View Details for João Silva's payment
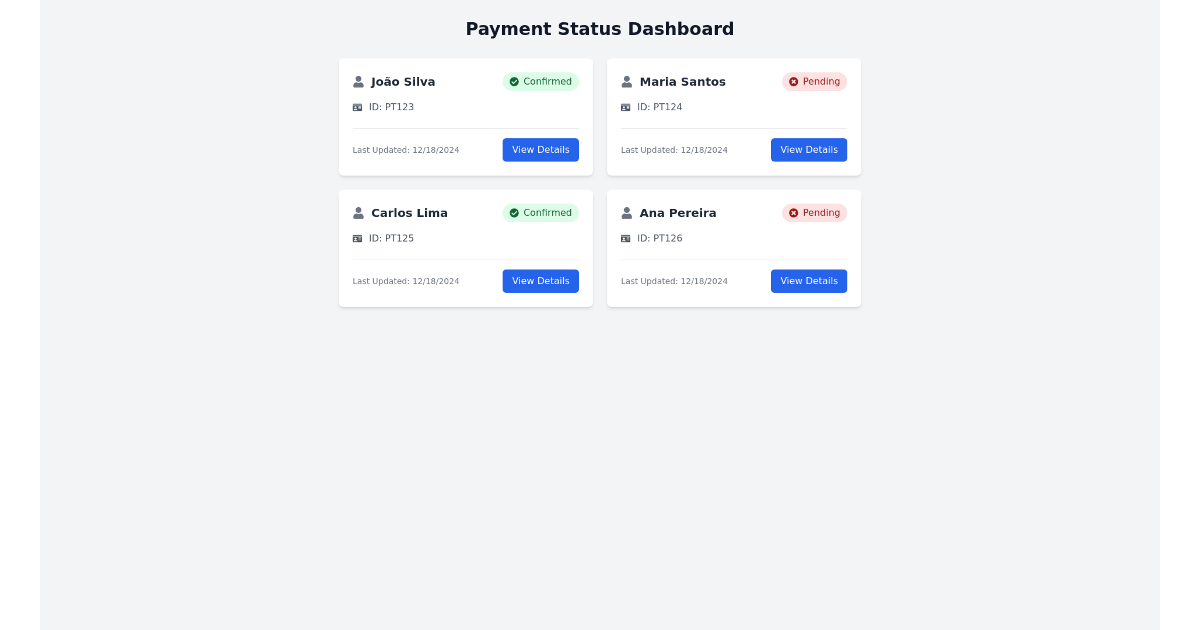Image resolution: width=1200 pixels, height=630 pixels. [541, 150]
